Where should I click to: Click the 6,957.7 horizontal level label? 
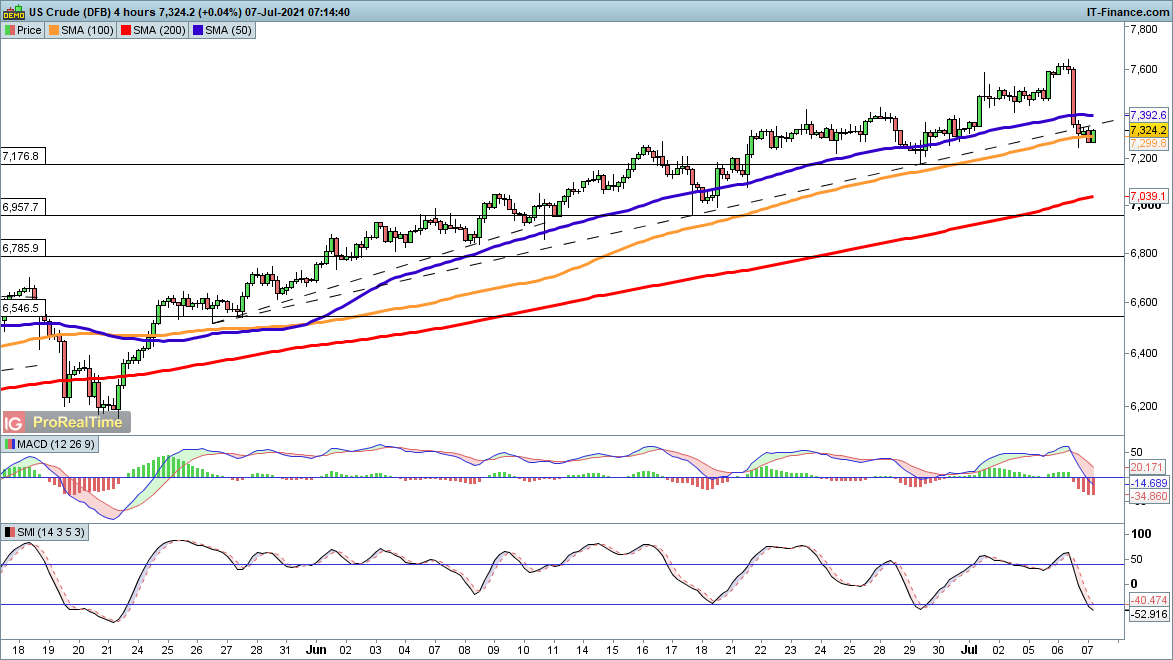pos(21,207)
